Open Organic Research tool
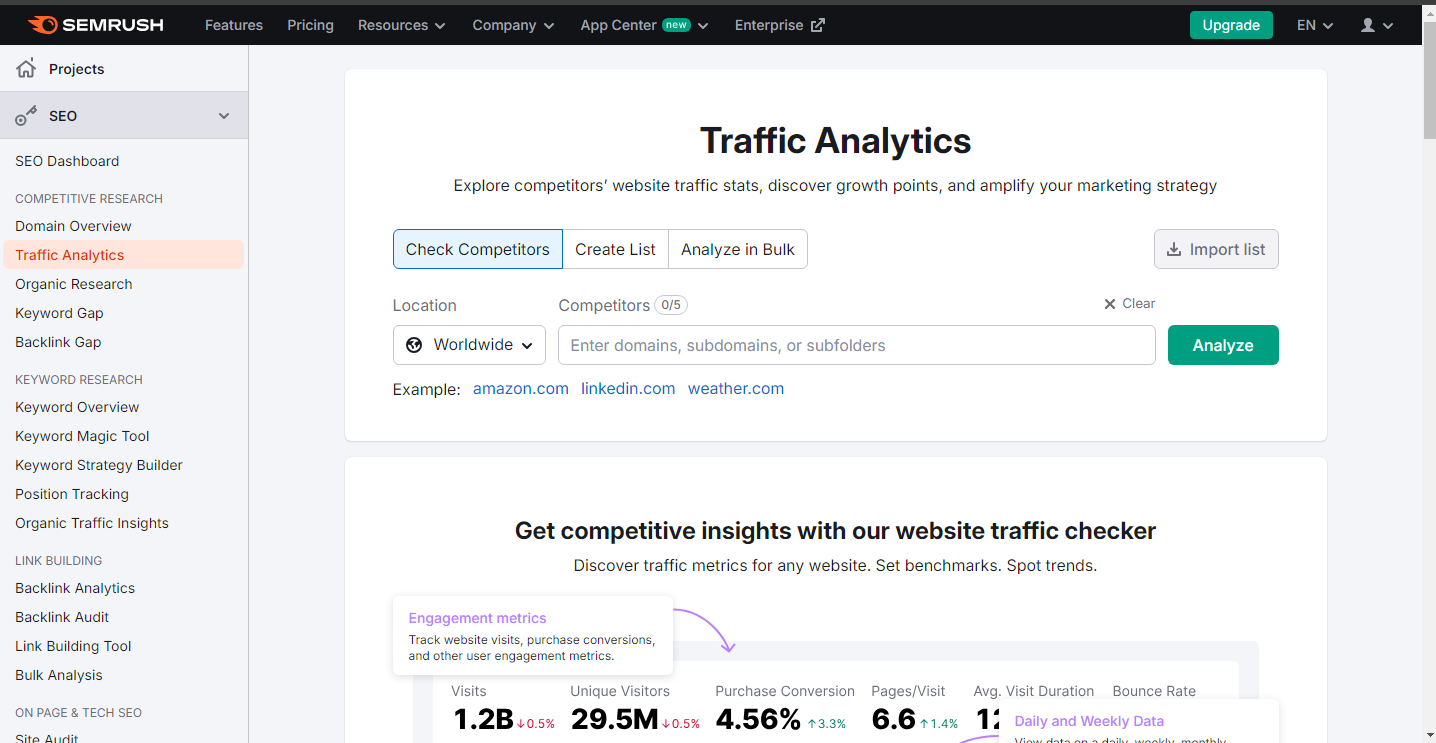The image size is (1436, 743). [74, 284]
